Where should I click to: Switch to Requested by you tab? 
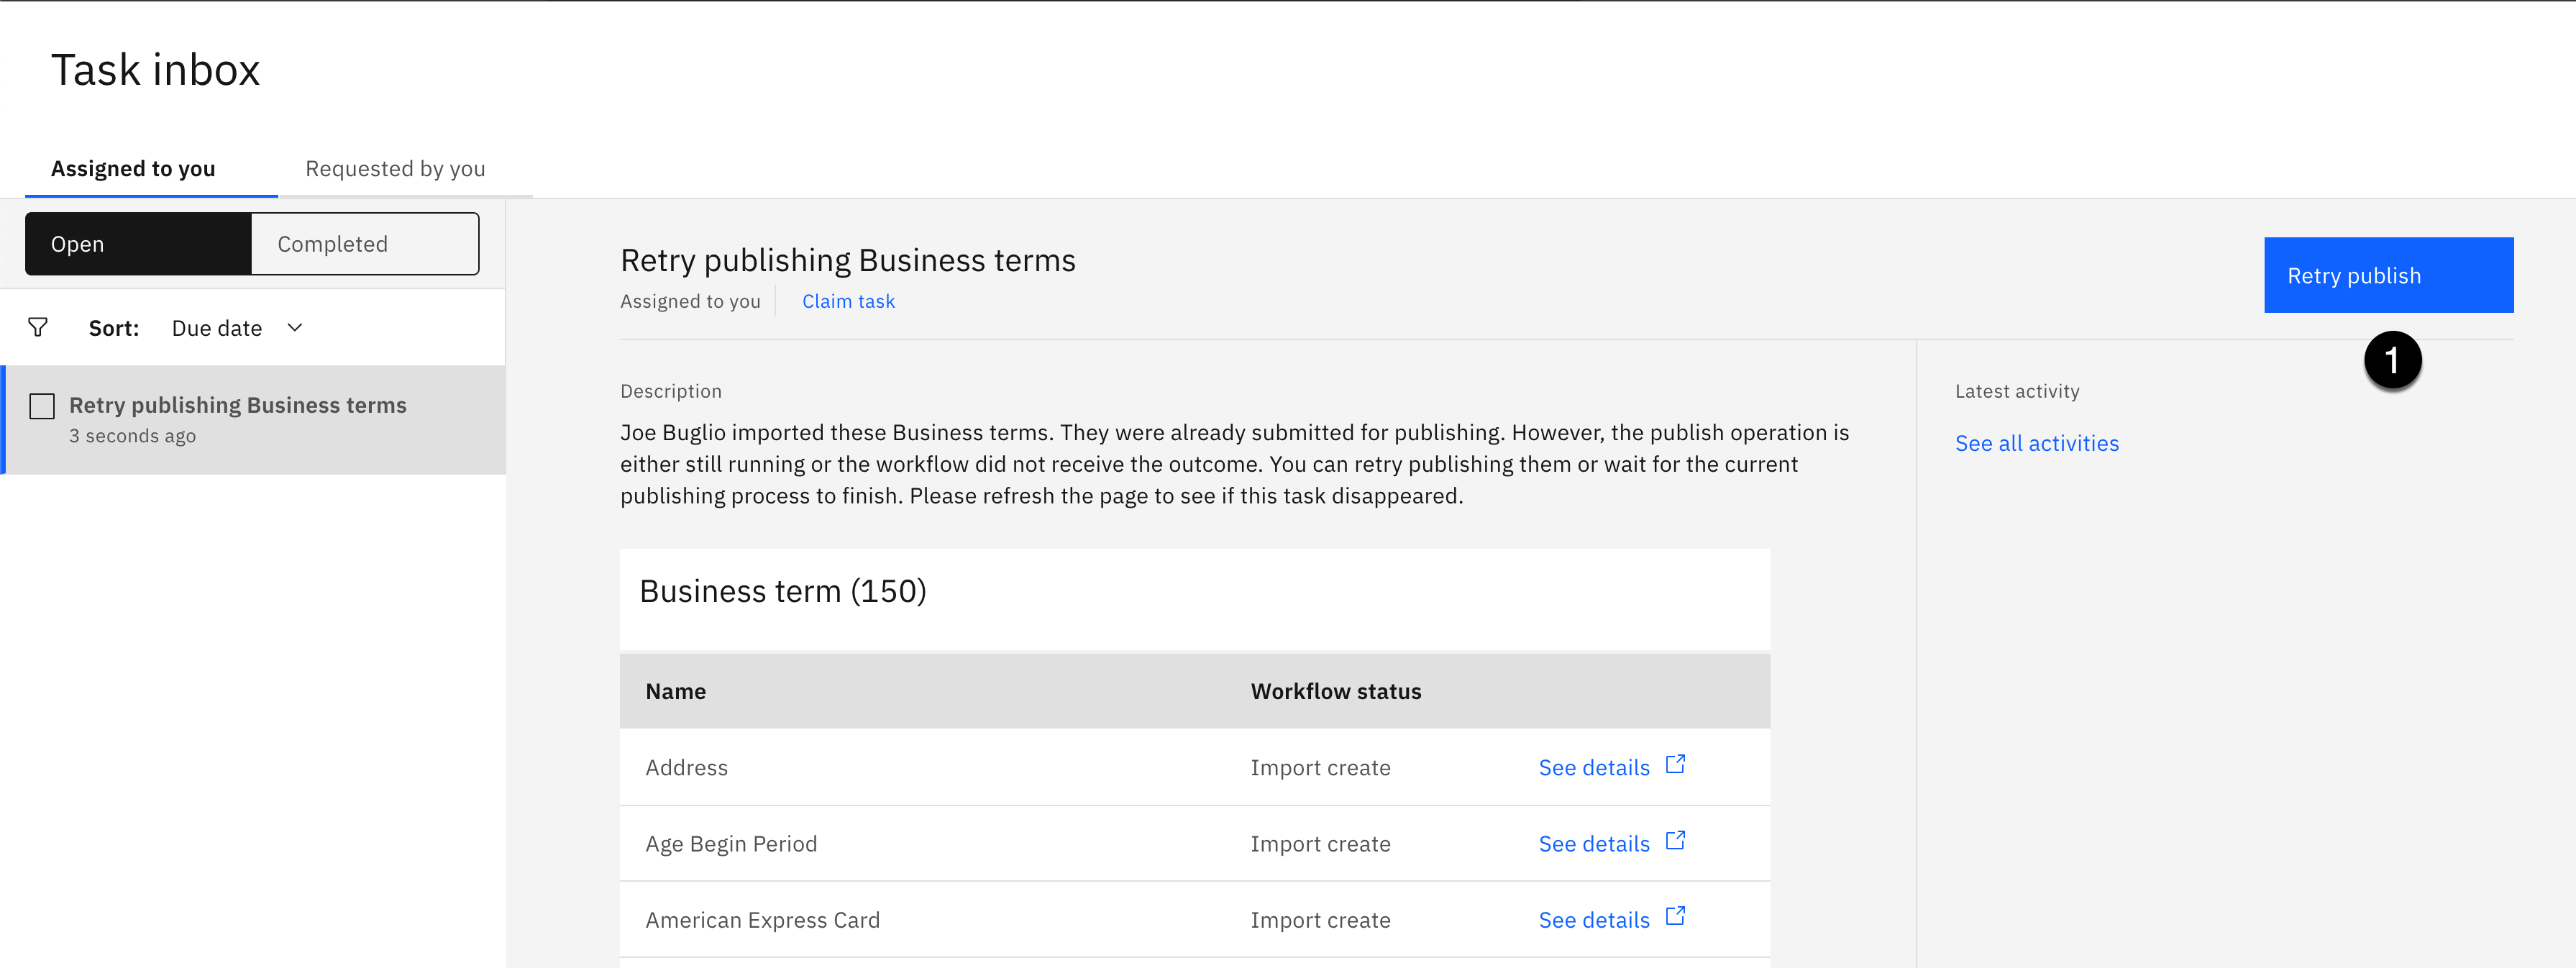[395, 169]
